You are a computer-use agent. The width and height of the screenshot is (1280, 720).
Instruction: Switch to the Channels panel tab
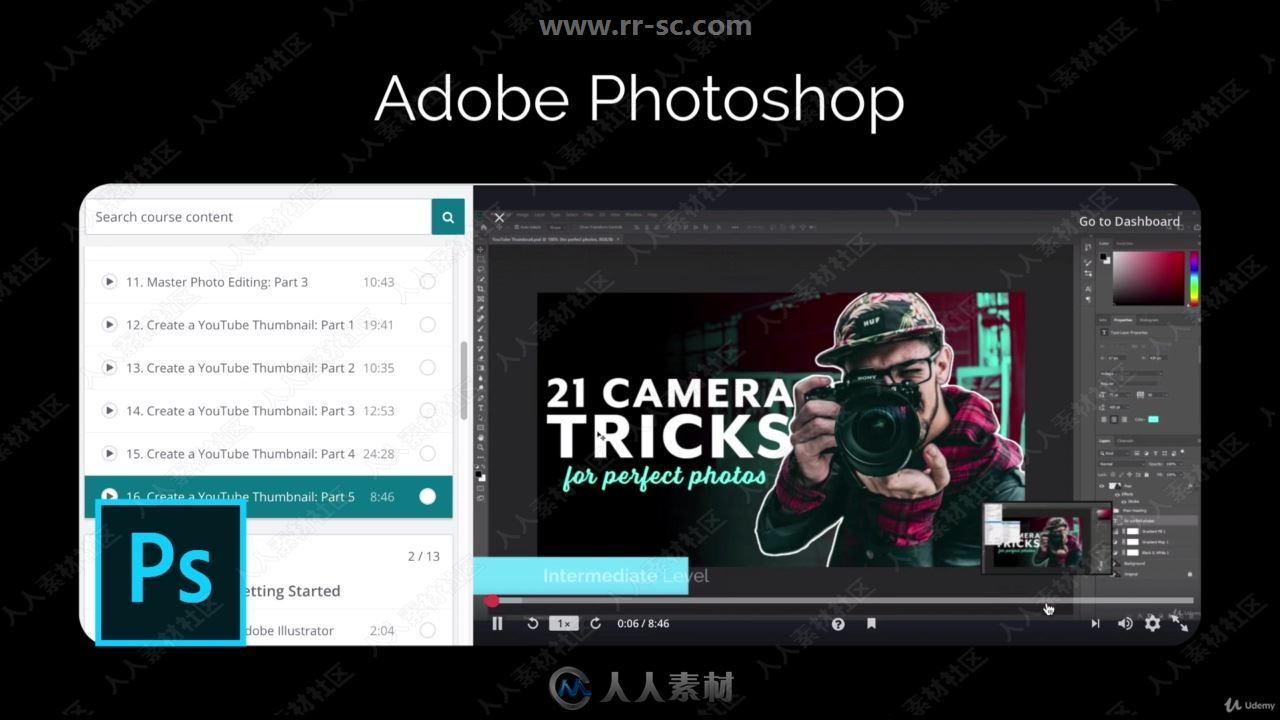tap(1125, 440)
